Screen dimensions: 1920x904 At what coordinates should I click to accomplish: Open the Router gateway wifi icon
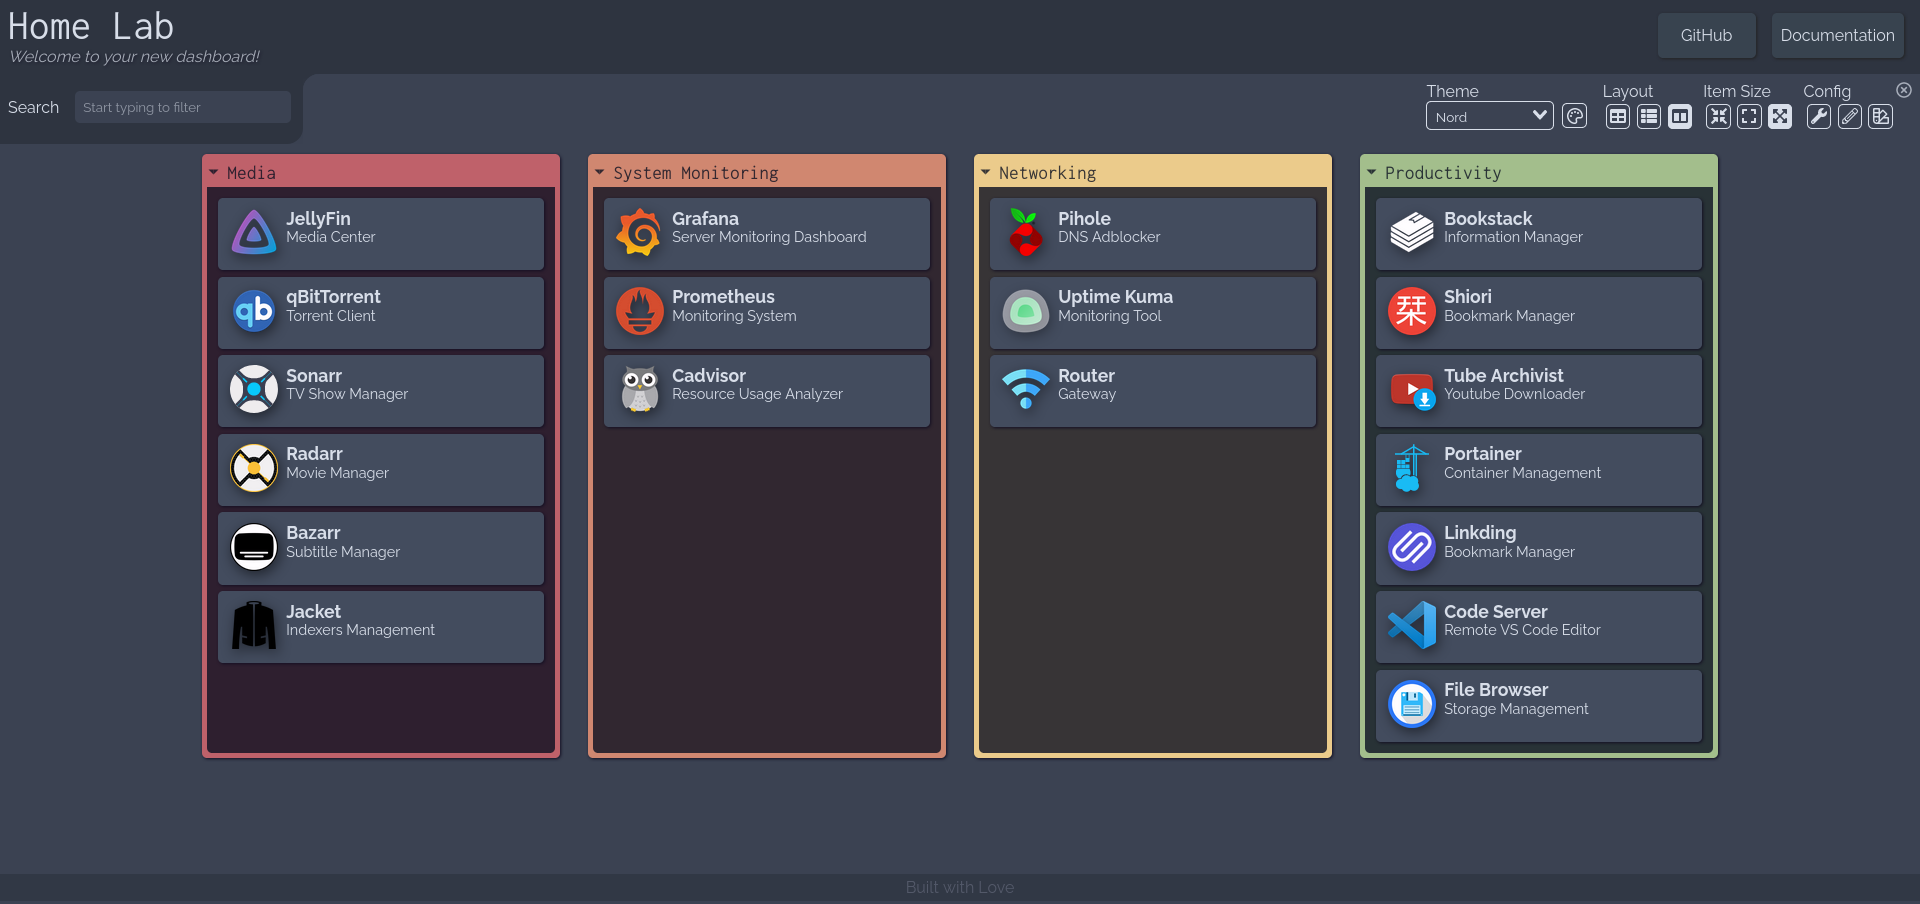point(1026,390)
